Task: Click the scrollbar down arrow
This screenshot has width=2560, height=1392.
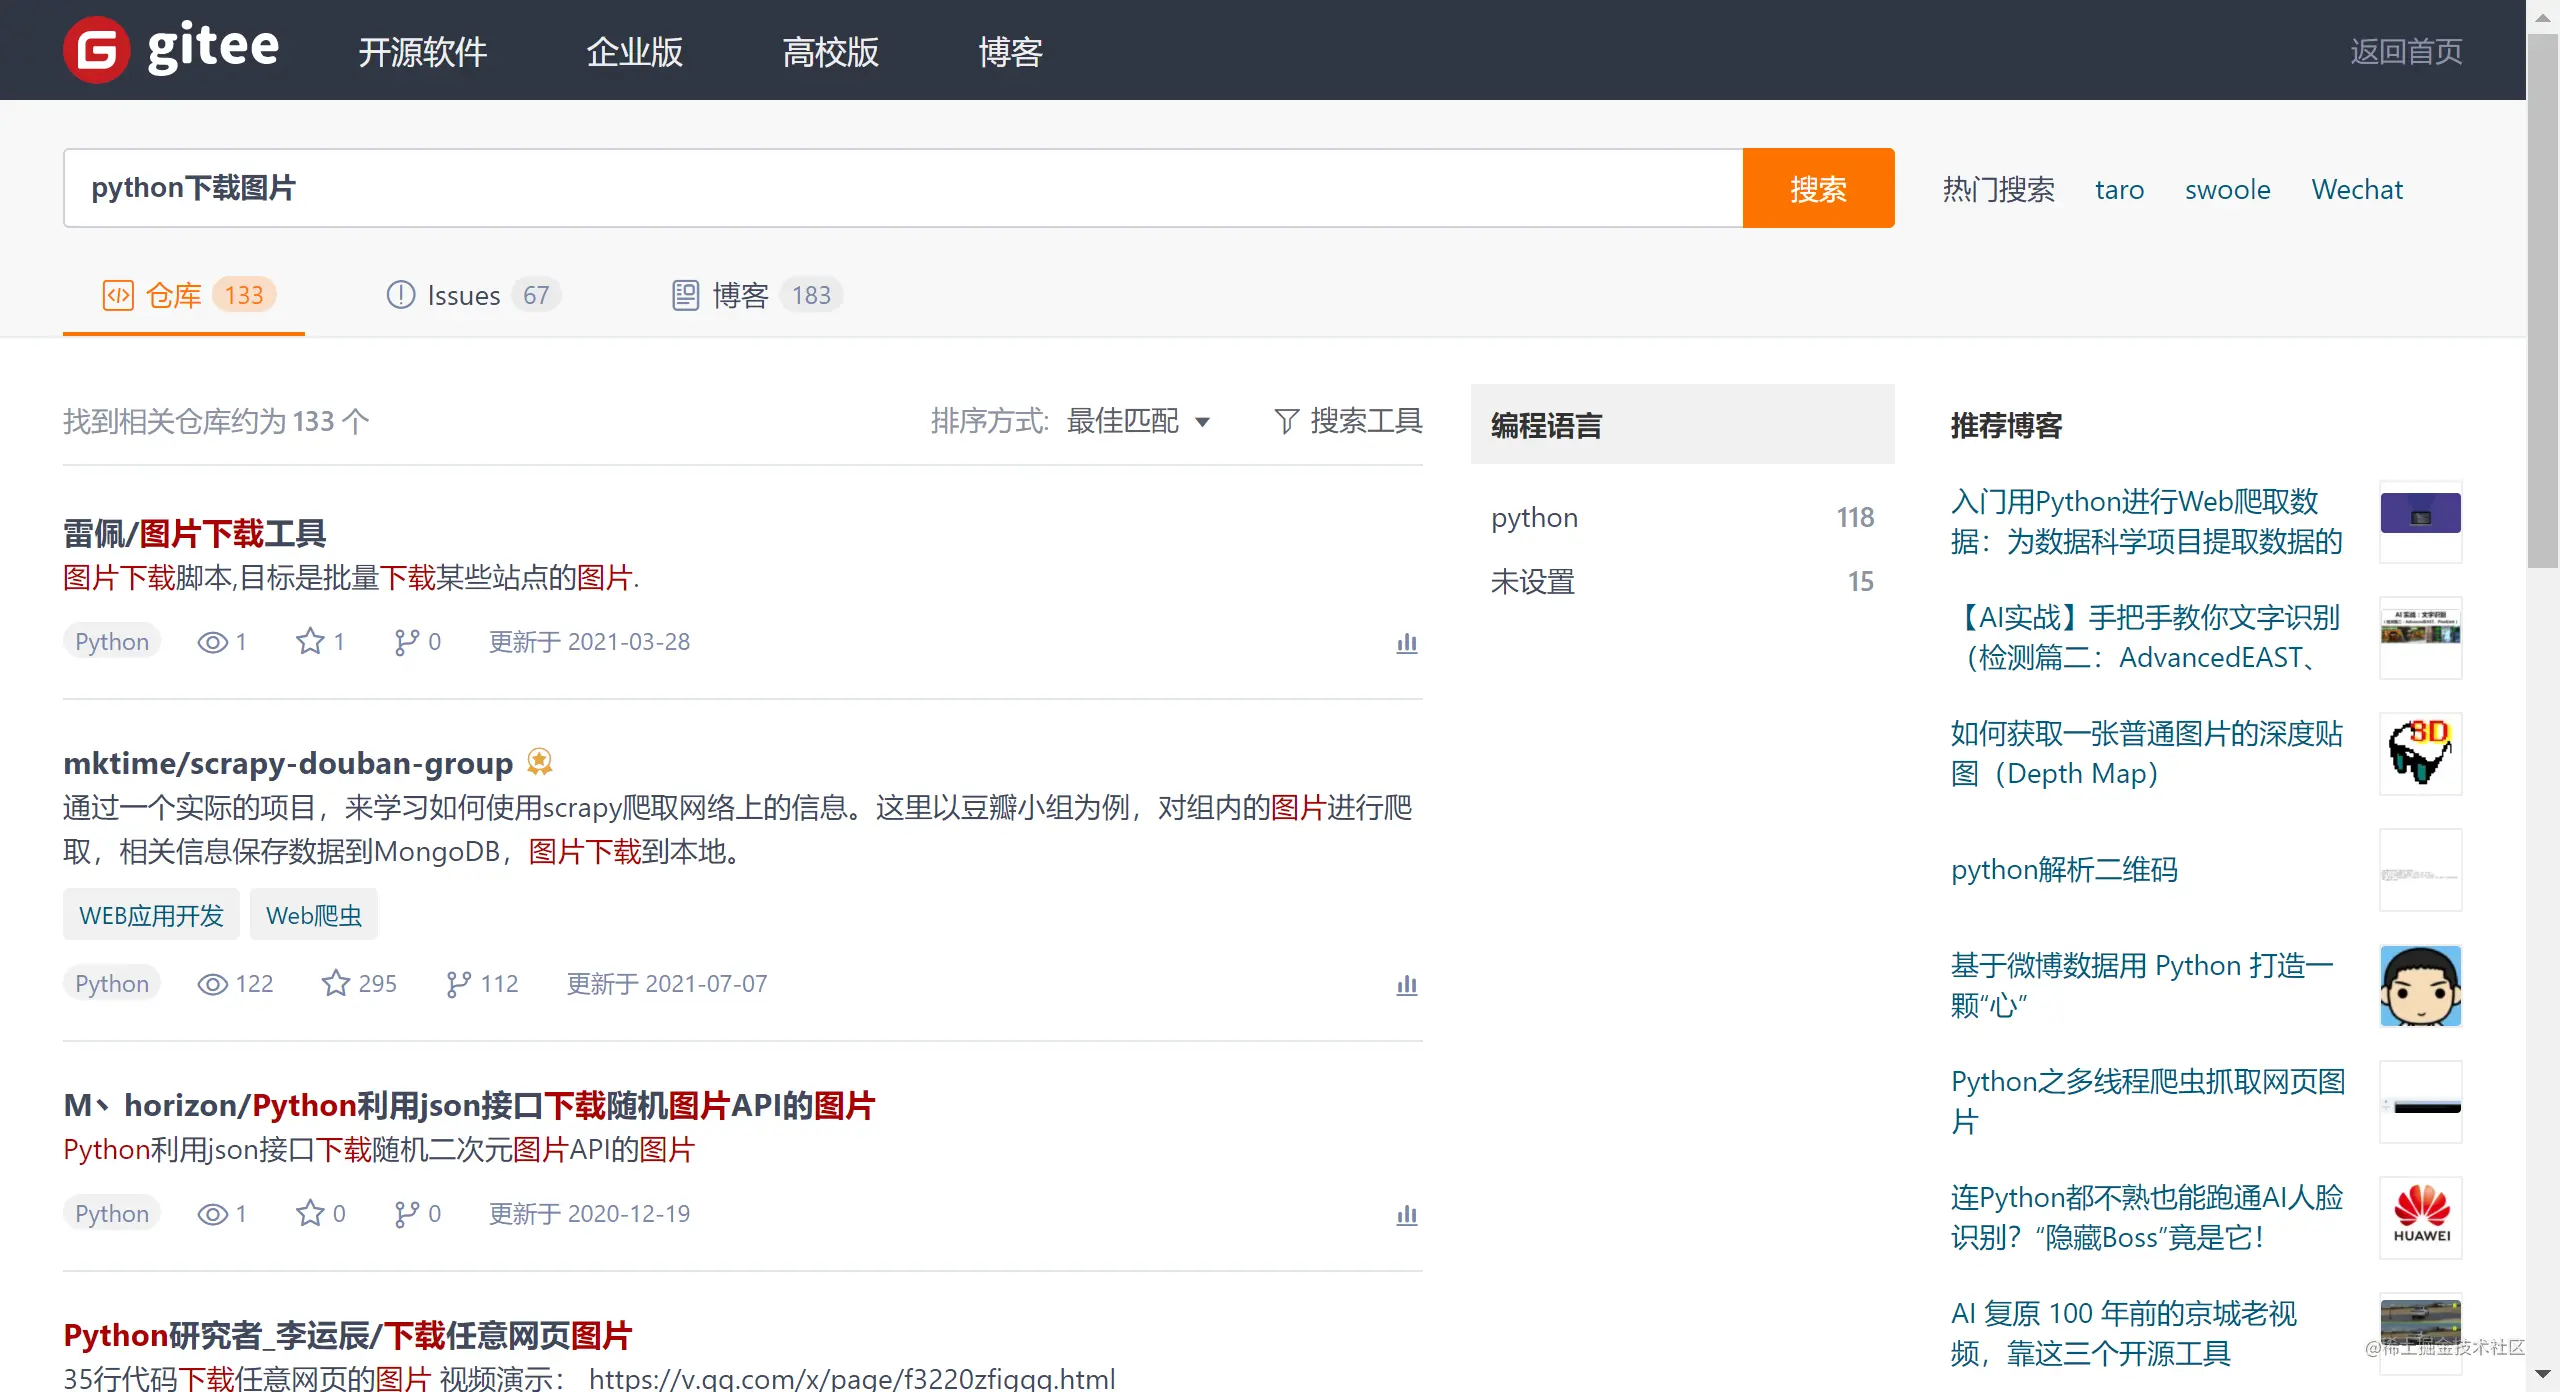Action: pos(2543,1374)
